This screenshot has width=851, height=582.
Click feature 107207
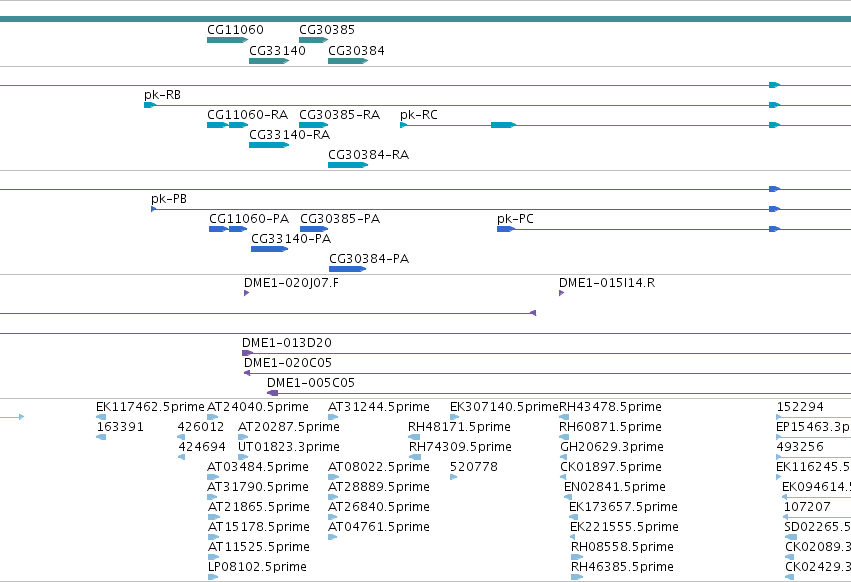[x=817, y=517]
